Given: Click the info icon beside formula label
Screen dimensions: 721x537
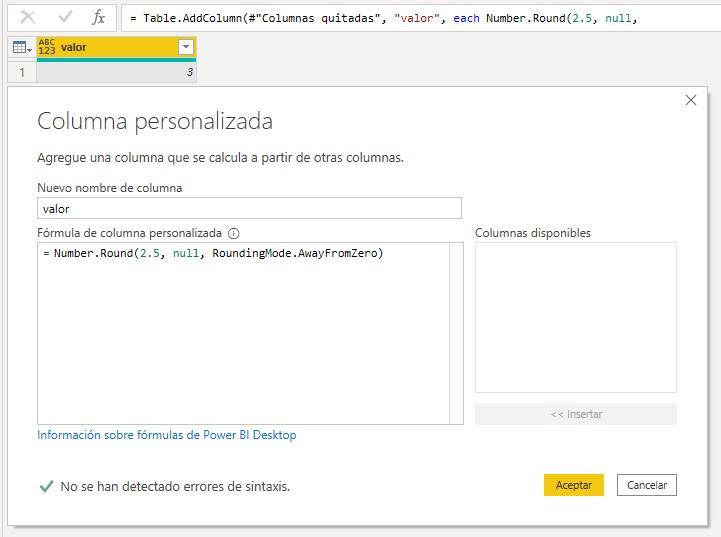Looking at the screenshot, I should click(x=234, y=233).
